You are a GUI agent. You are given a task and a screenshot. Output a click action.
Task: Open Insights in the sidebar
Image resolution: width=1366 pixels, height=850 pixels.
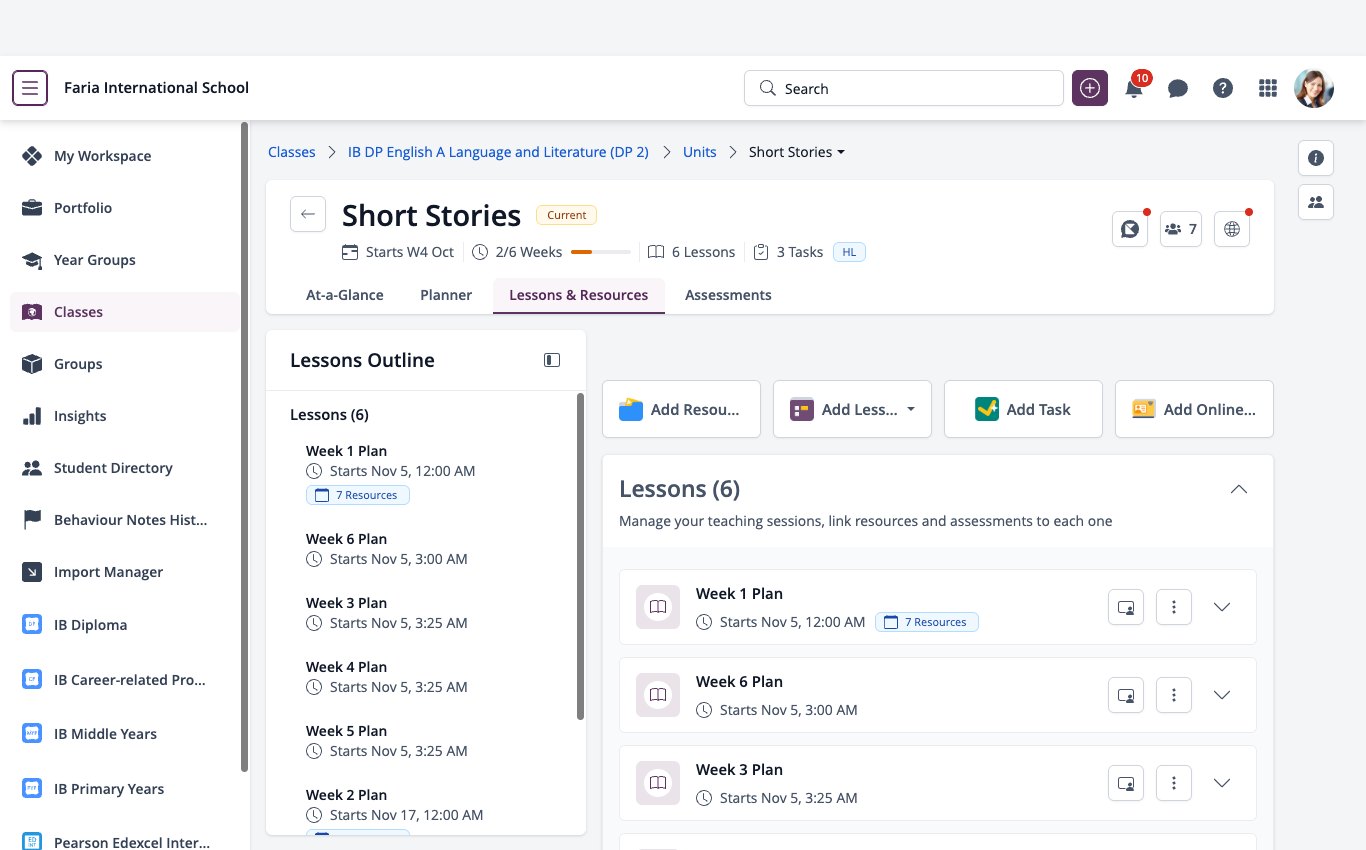[x=124, y=416]
